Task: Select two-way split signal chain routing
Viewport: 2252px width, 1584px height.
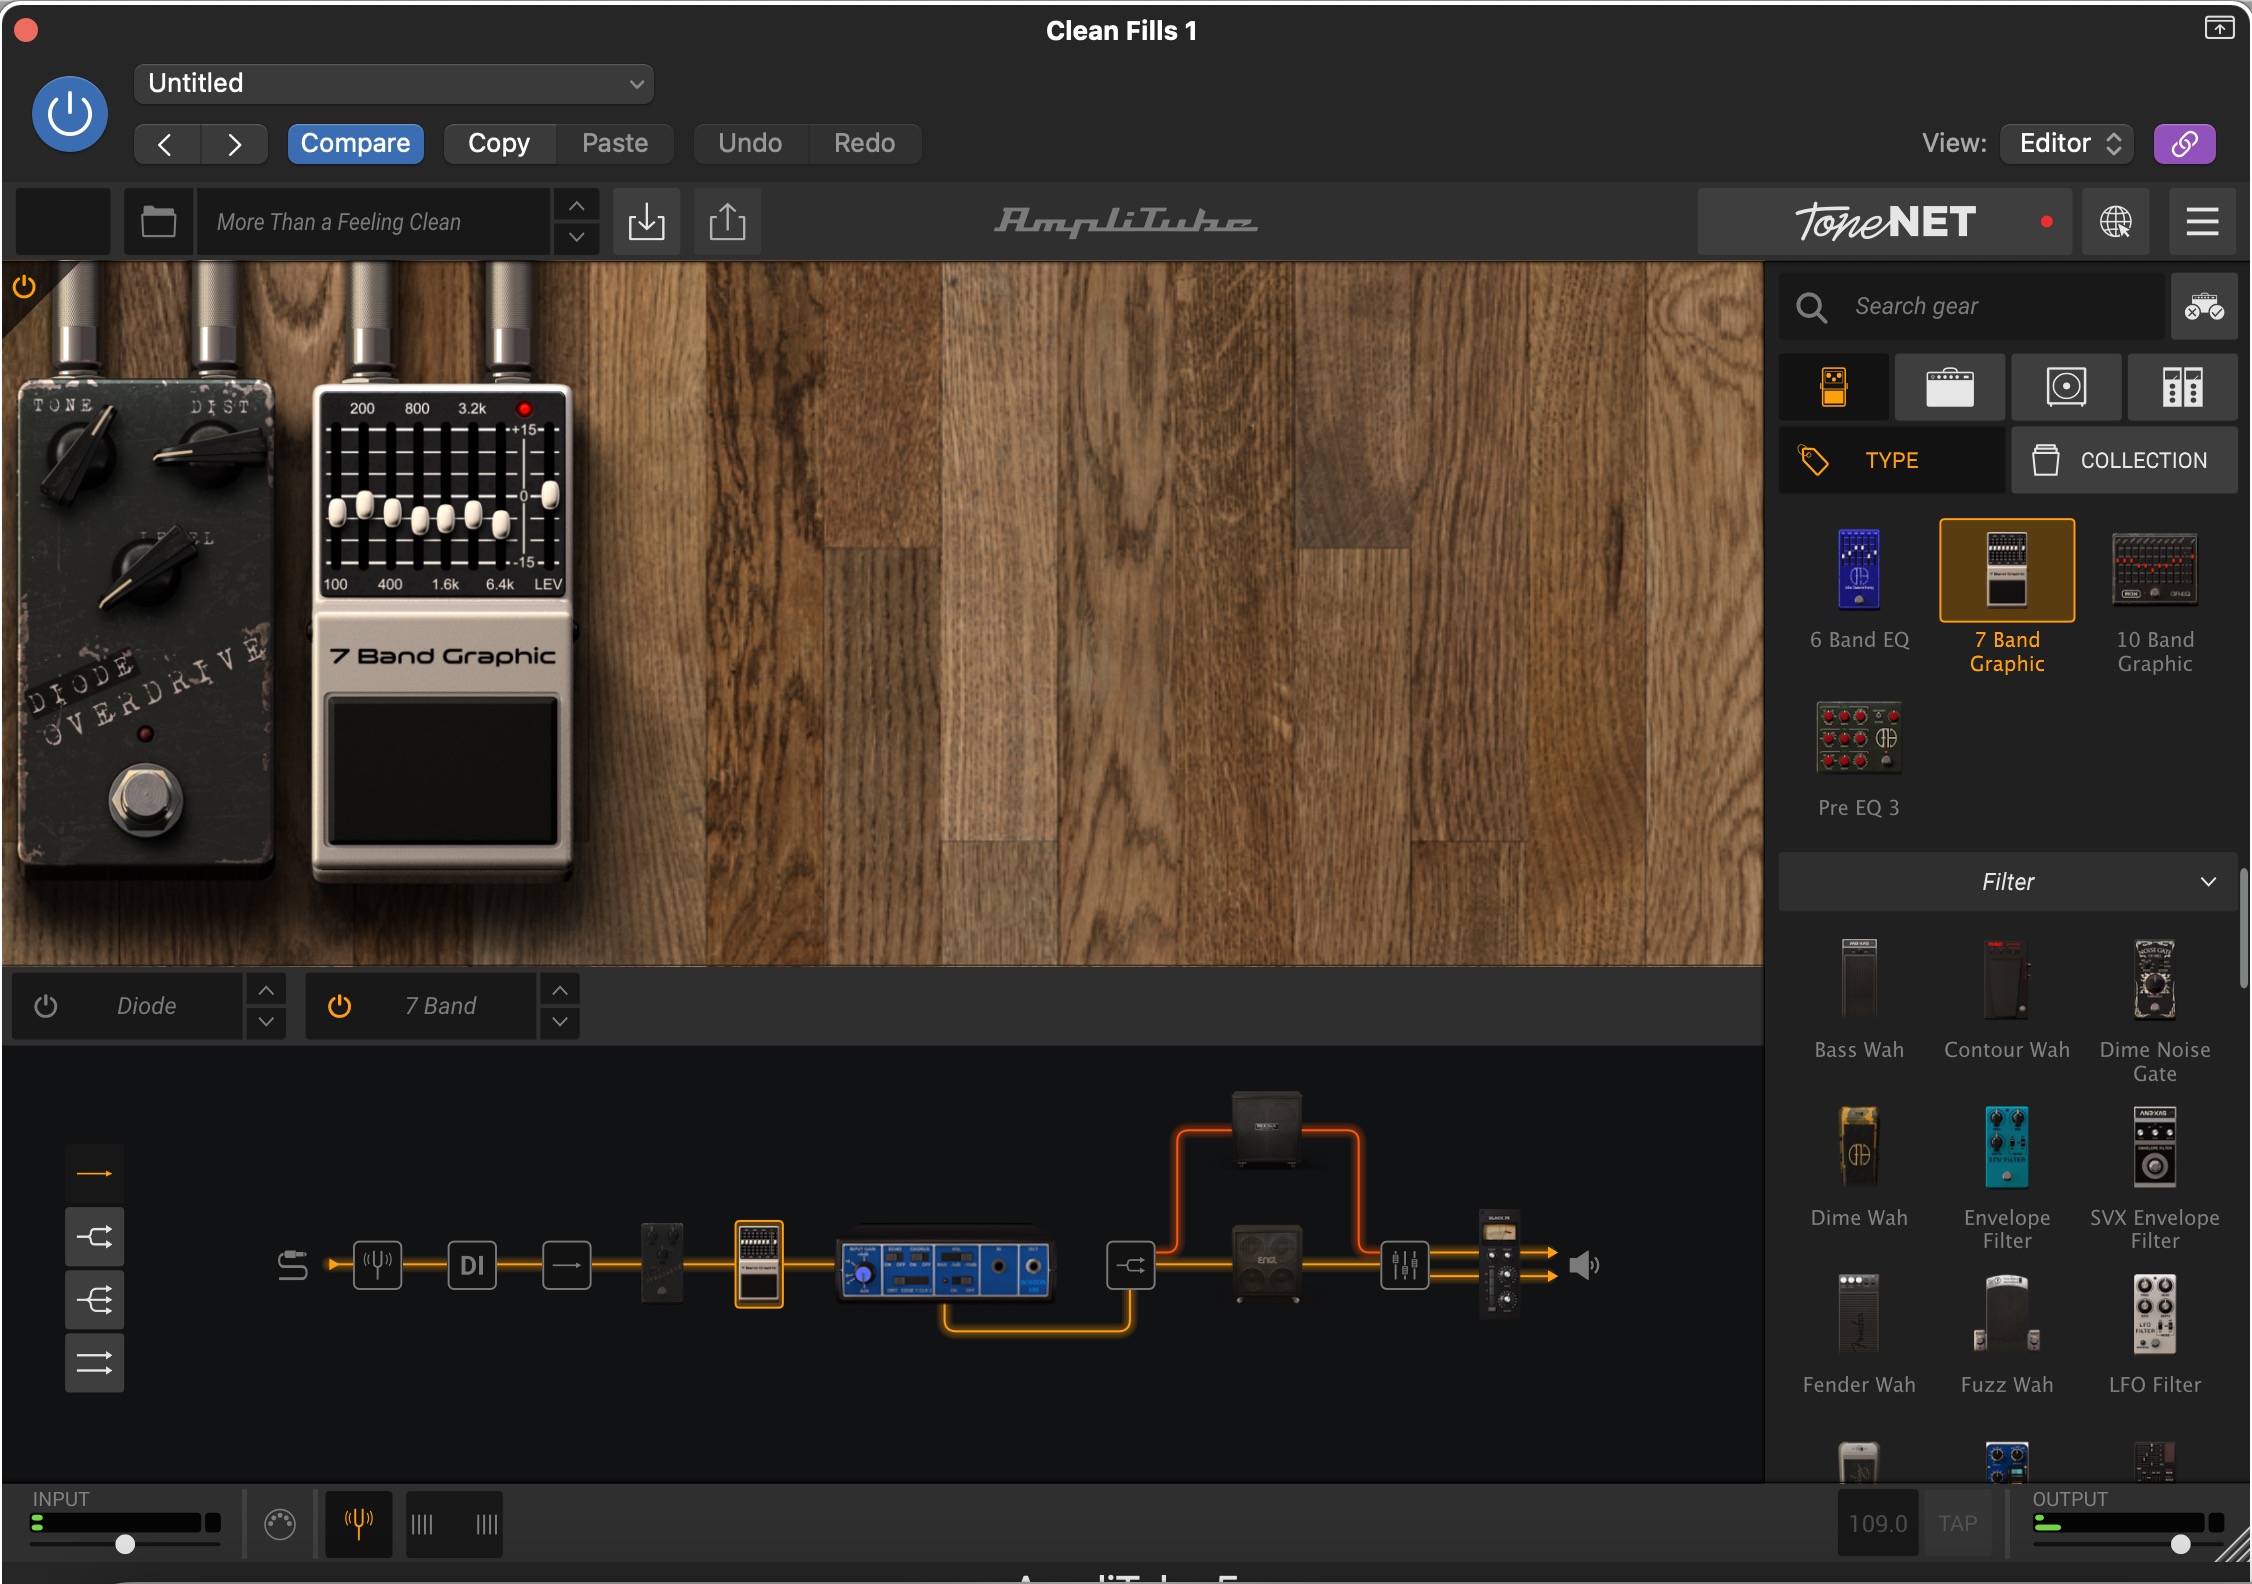Action: [x=95, y=1237]
